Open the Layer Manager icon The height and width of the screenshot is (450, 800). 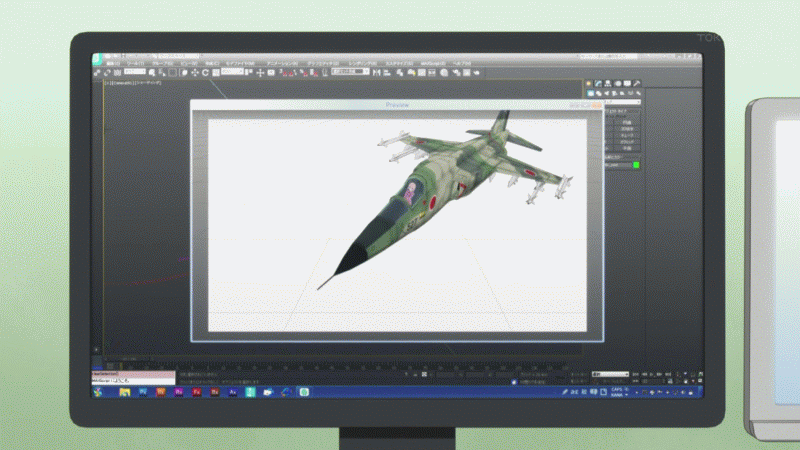click(x=400, y=72)
